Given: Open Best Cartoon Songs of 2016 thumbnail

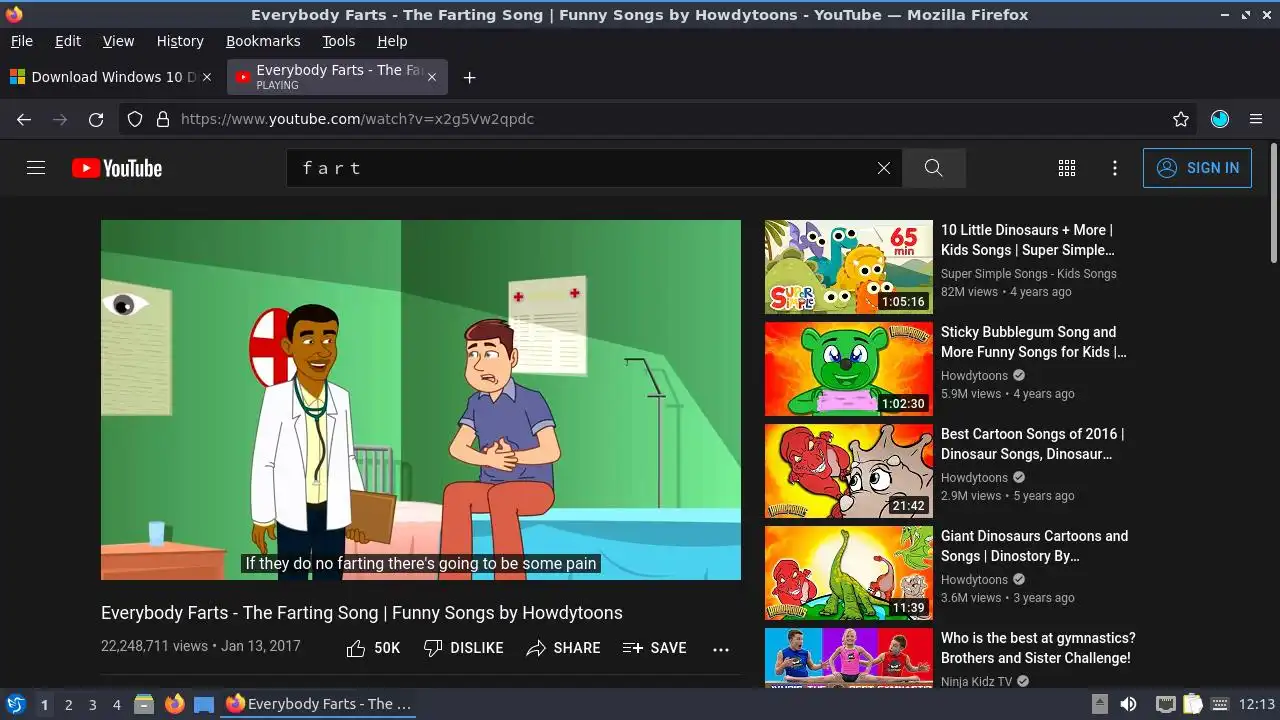Looking at the screenshot, I should tap(849, 471).
